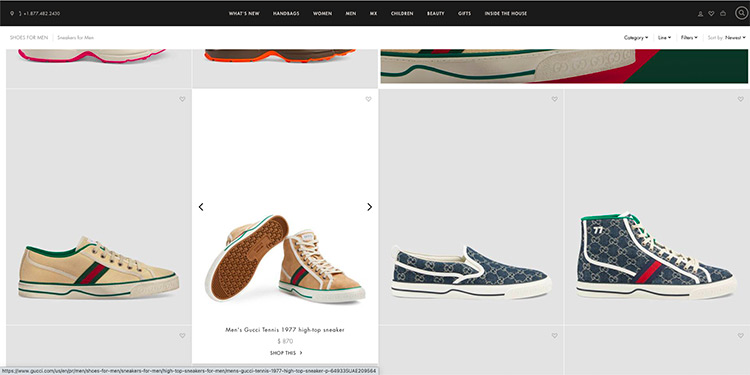The height and width of the screenshot is (375, 750).
Task: Open the Beauty menu
Action: pos(436,13)
